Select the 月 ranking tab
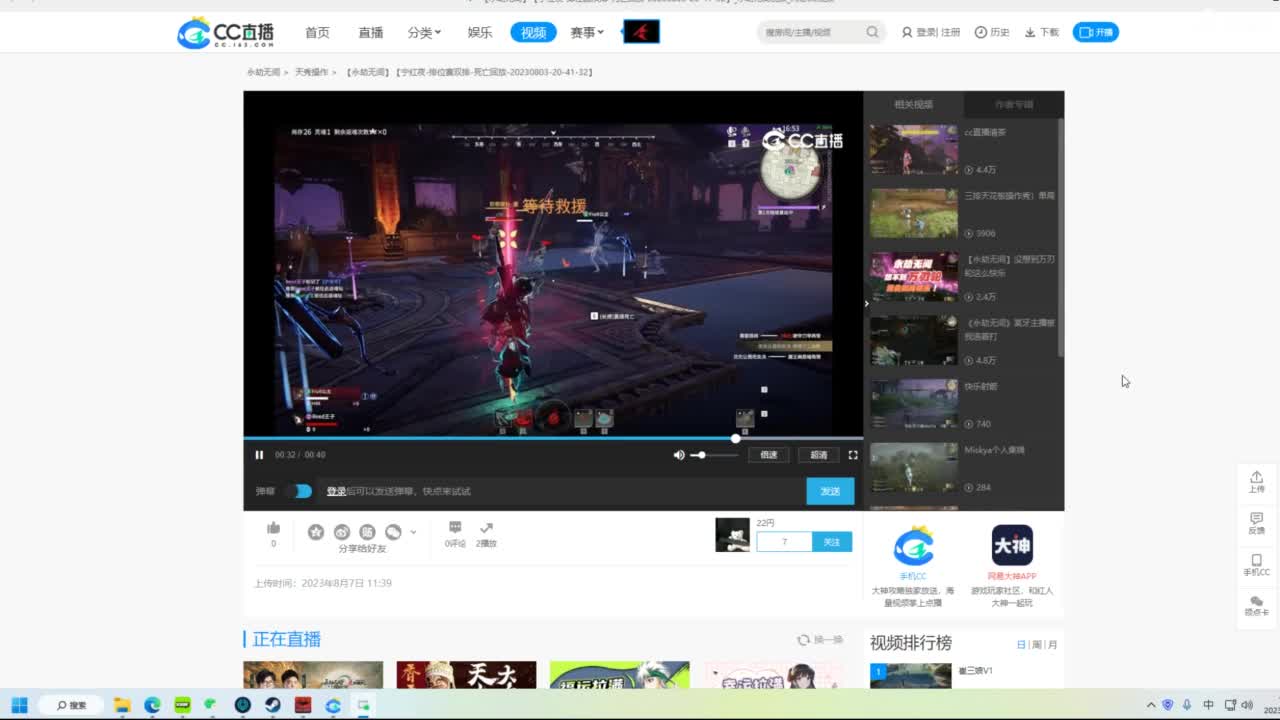This screenshot has height=720, width=1280. click(1053, 645)
